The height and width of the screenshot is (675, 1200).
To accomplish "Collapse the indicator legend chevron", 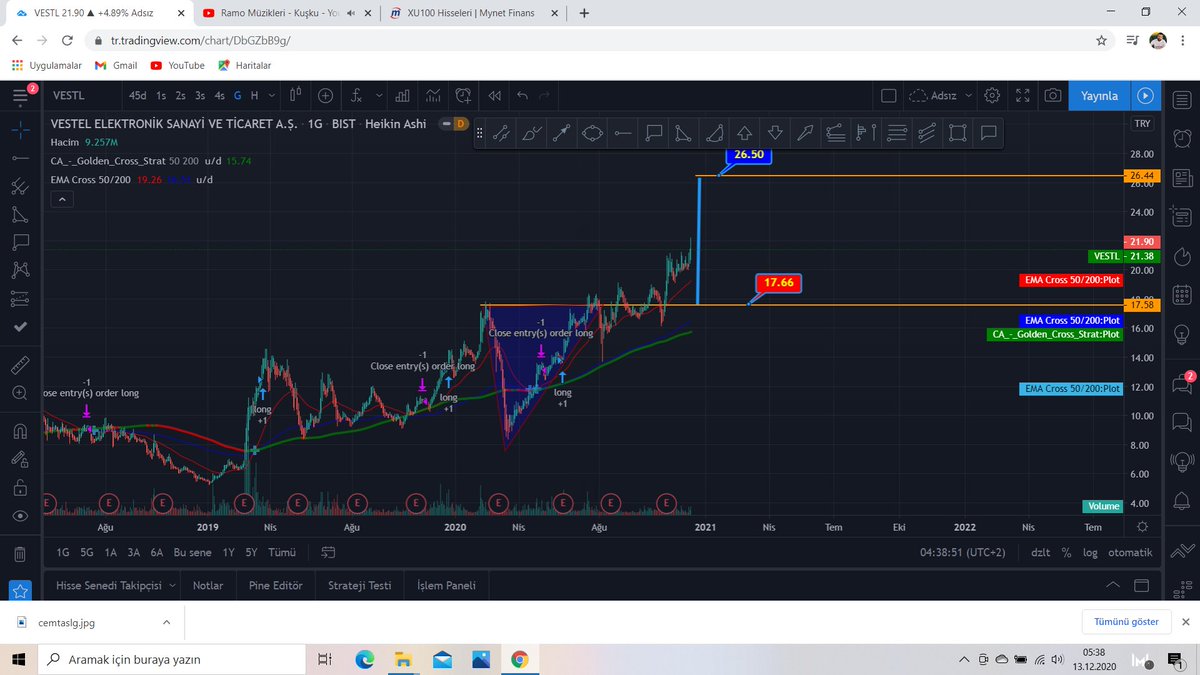I will tap(62, 200).
